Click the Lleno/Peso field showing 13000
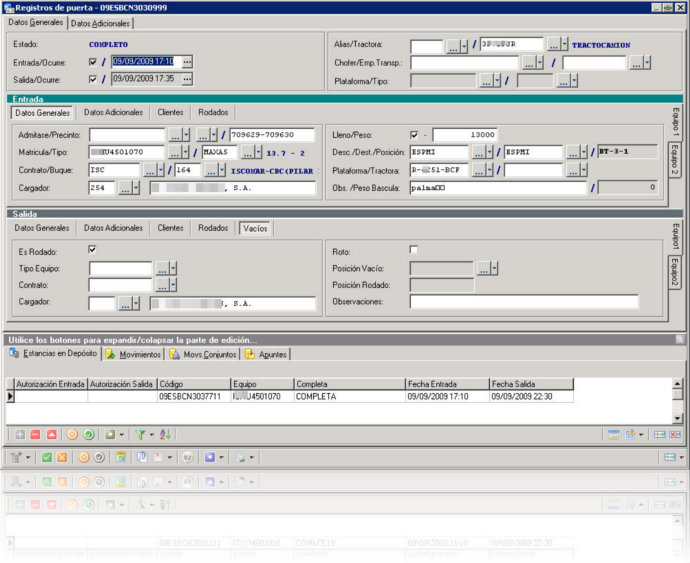Screen dimensions: 690x563 pyautogui.click(x=465, y=135)
